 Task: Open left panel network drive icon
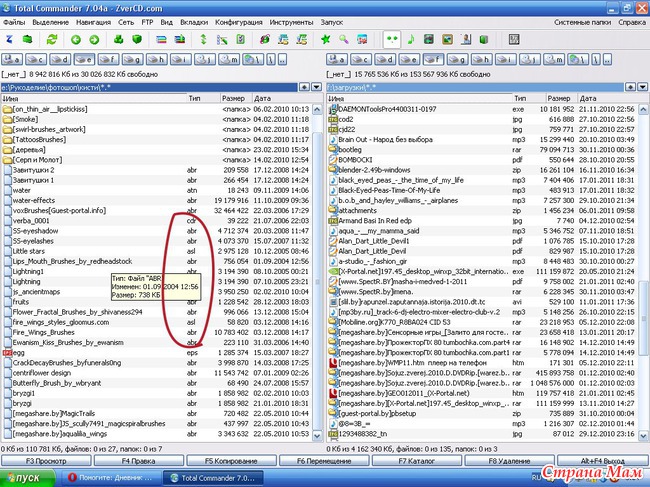click(252, 60)
